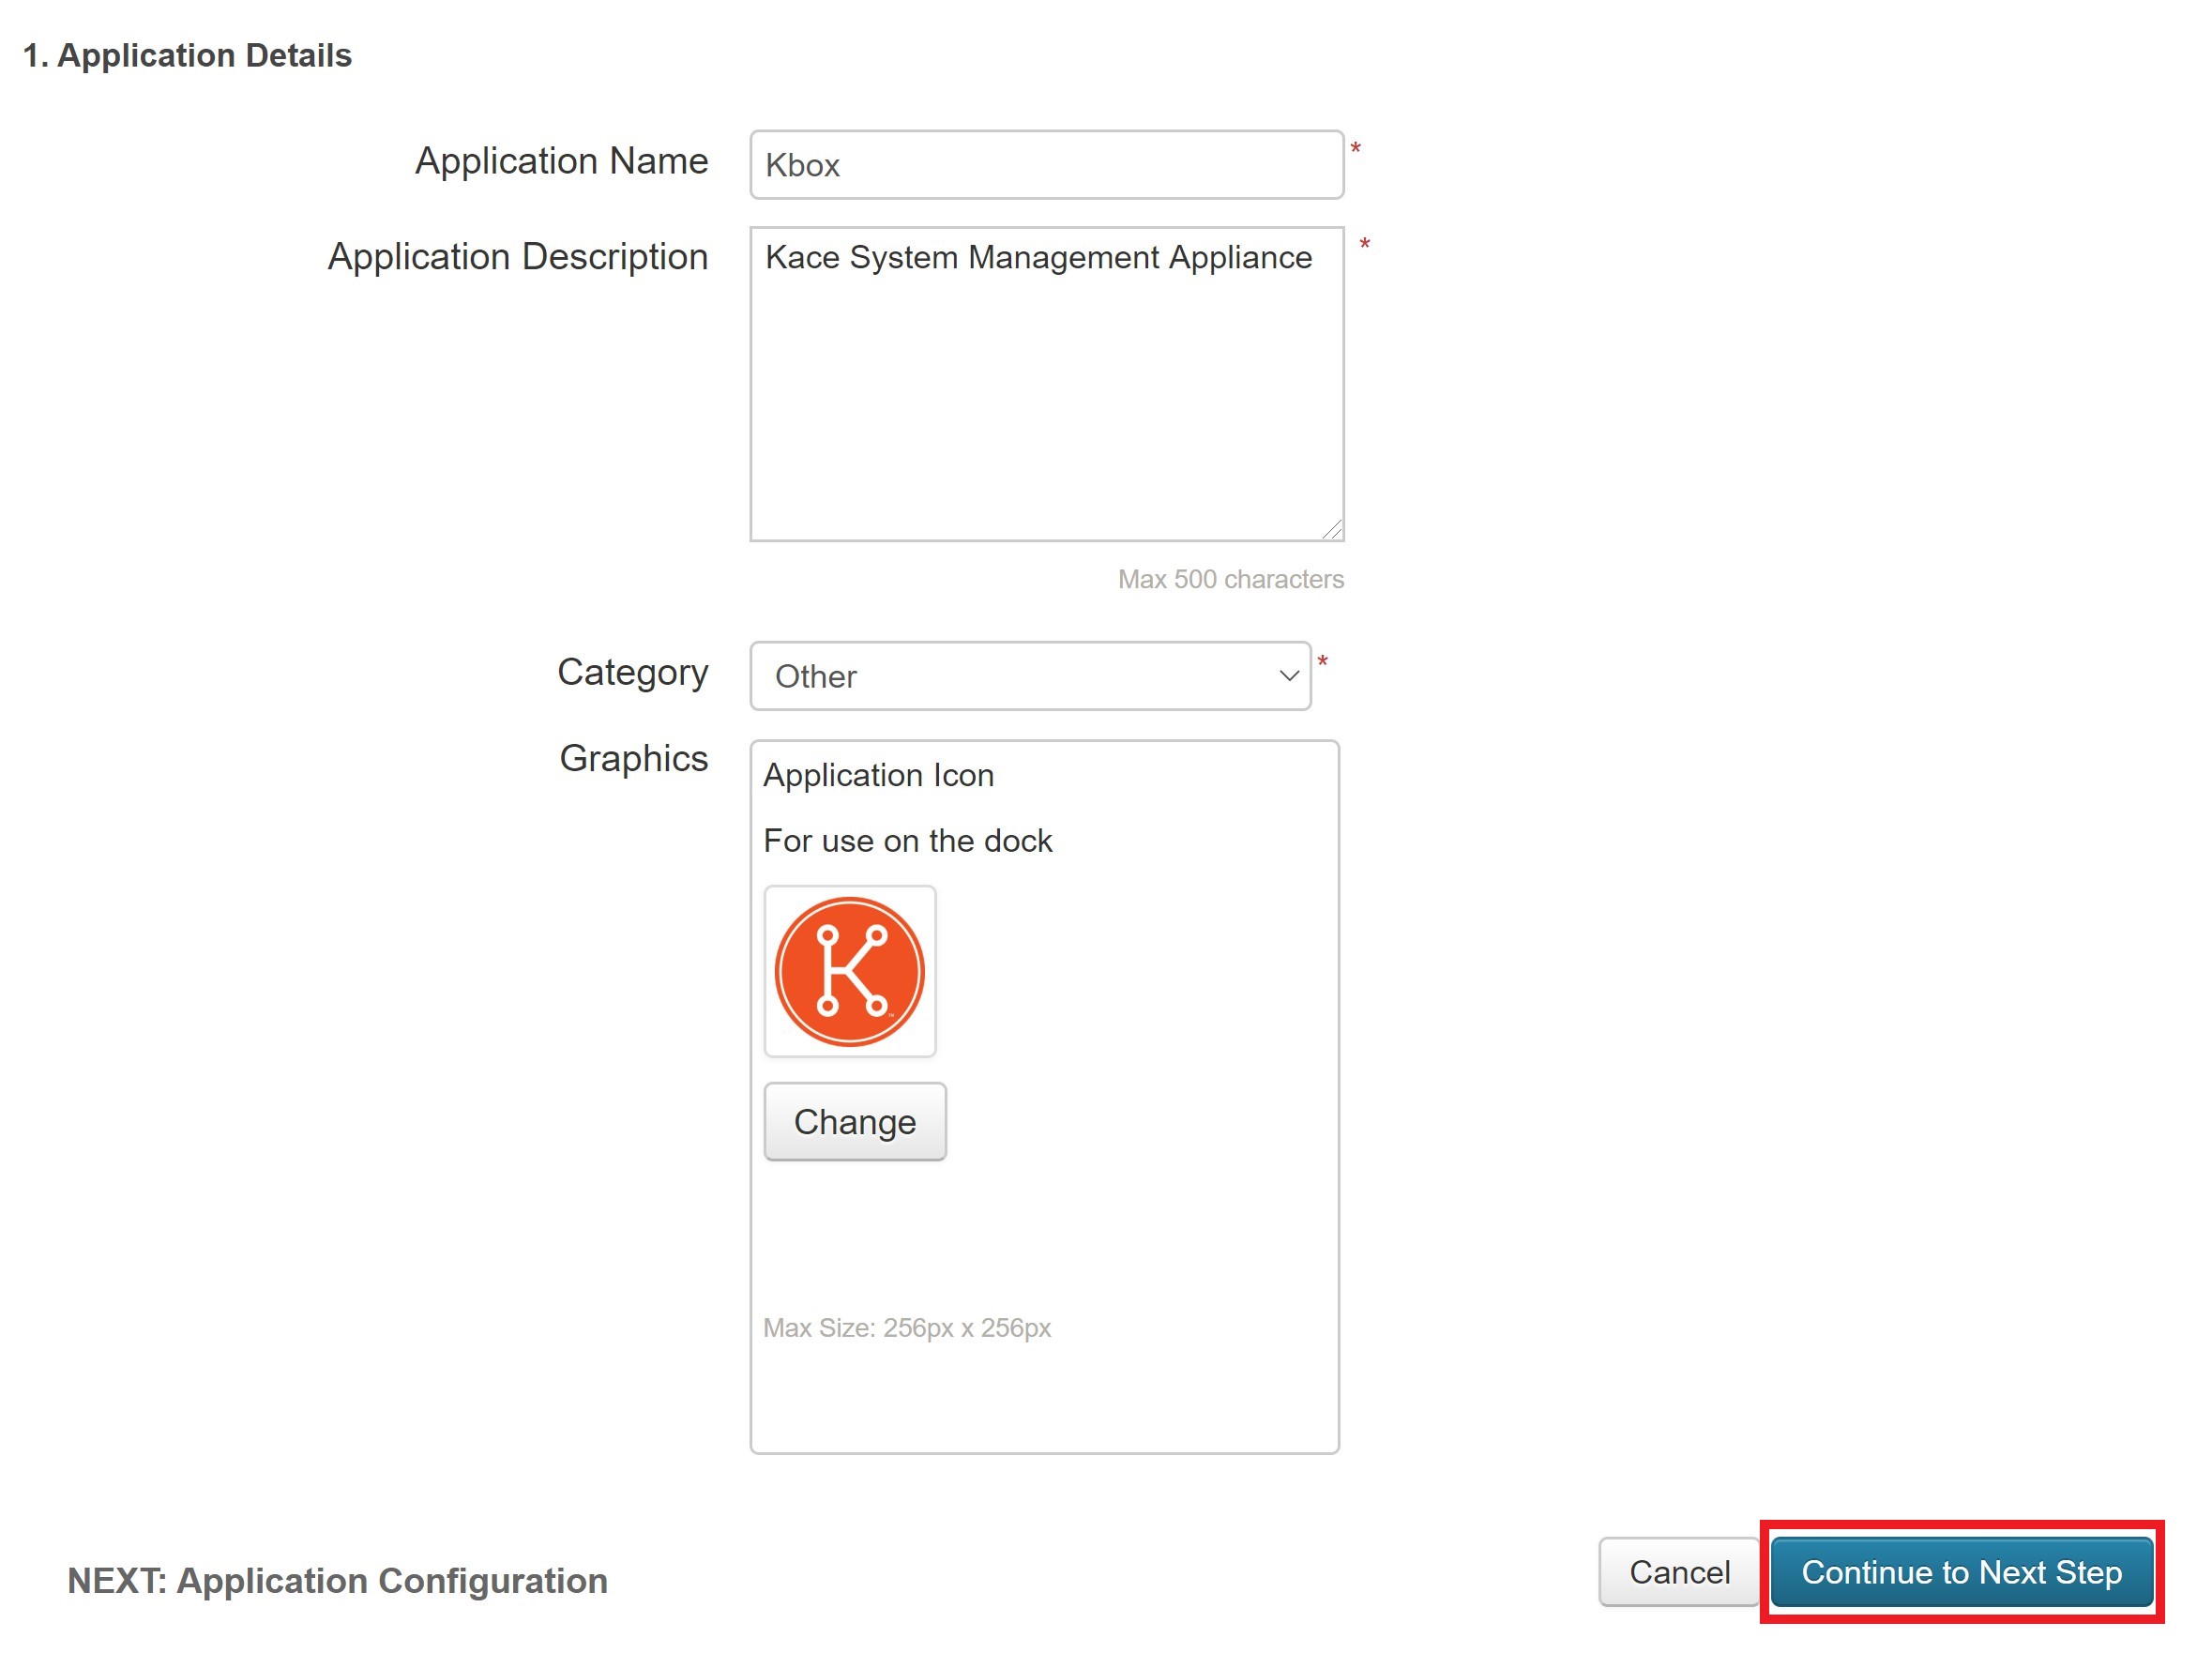Click the Change button under the icon

[855, 1121]
